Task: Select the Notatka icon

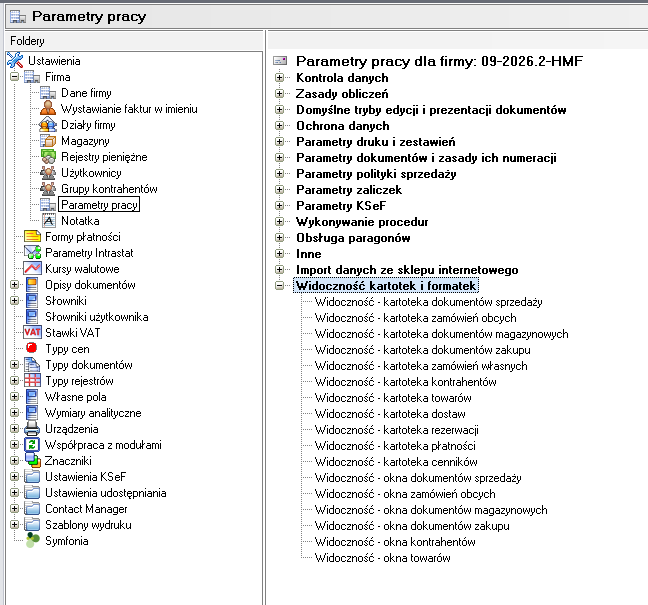Action: point(47,221)
